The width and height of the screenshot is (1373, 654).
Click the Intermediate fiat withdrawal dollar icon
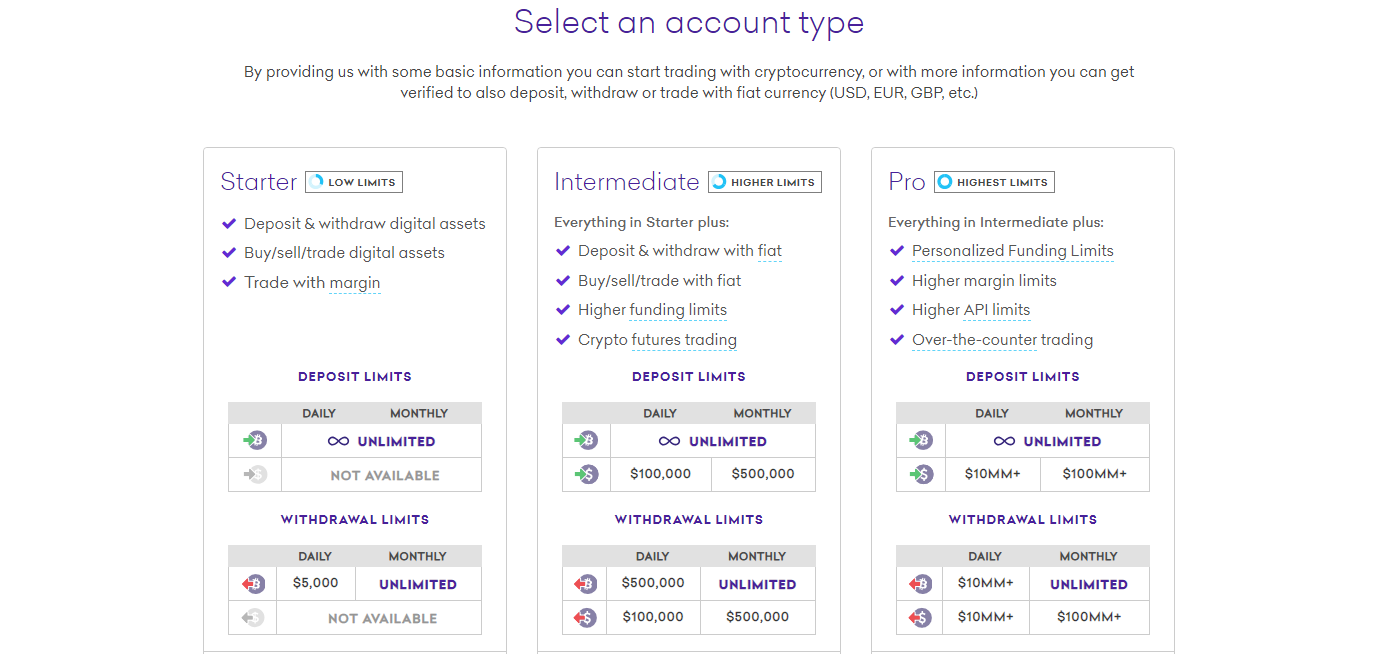586,618
